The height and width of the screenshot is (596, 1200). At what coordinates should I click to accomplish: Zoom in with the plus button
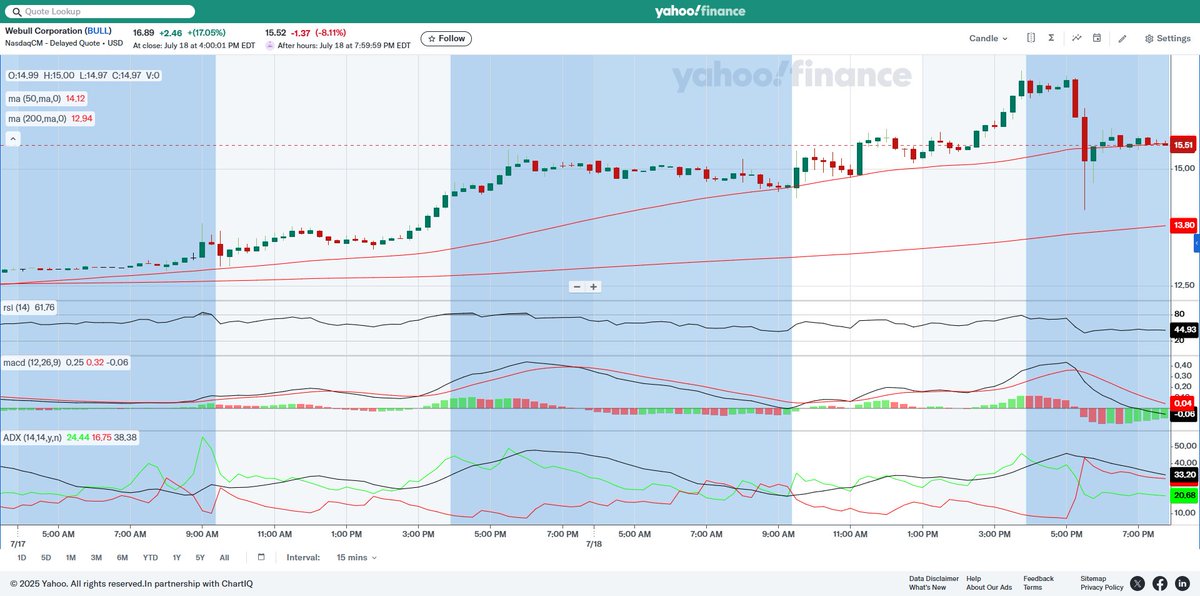593,286
